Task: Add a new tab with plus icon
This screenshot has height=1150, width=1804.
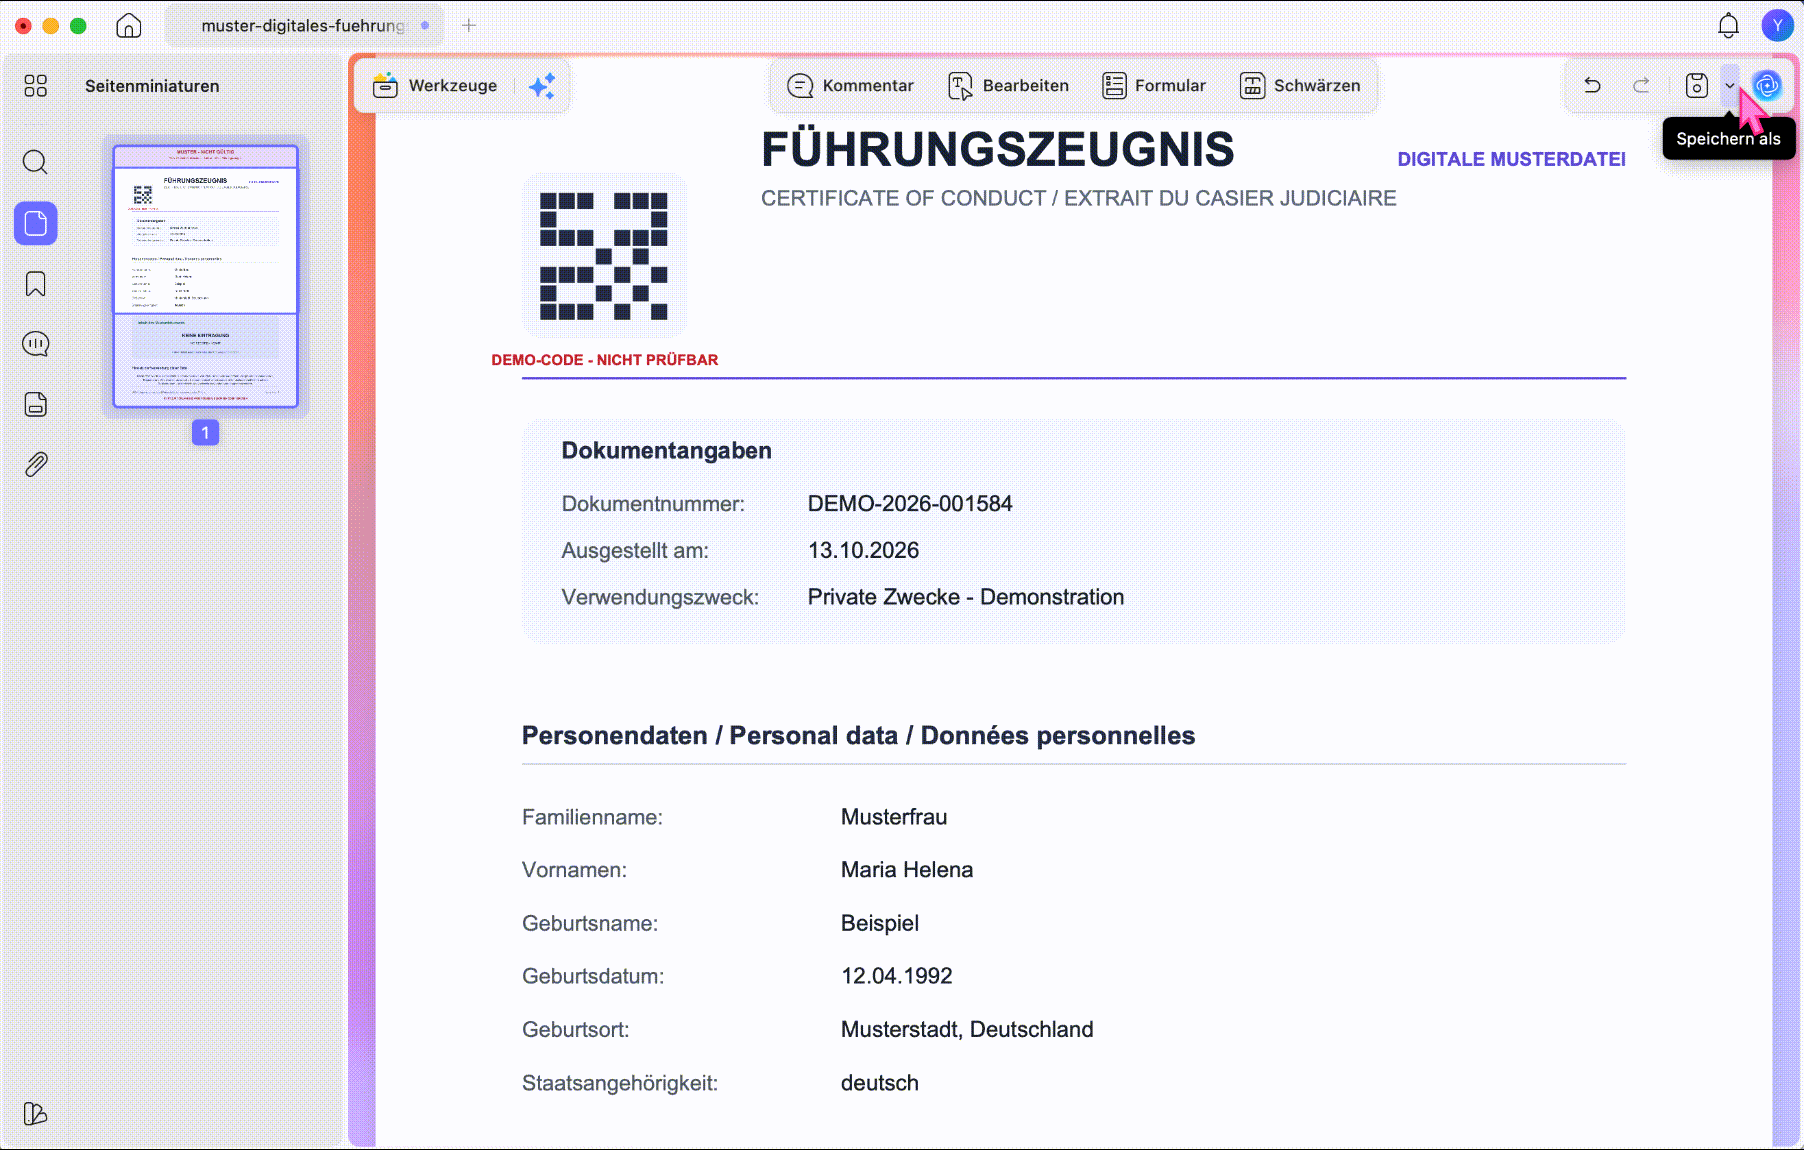Action: point(469,25)
